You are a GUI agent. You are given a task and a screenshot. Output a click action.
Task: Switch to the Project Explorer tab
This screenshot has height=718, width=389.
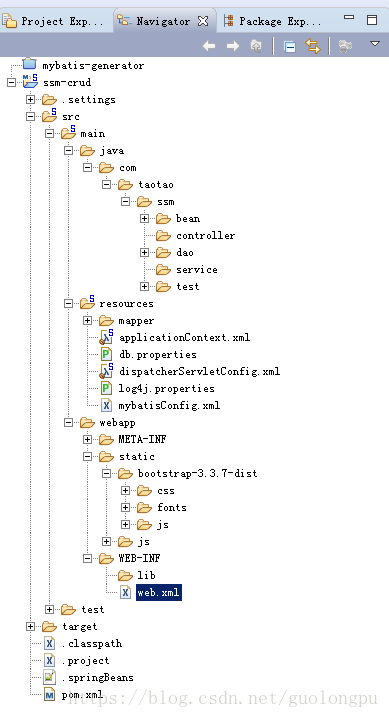click(x=54, y=21)
